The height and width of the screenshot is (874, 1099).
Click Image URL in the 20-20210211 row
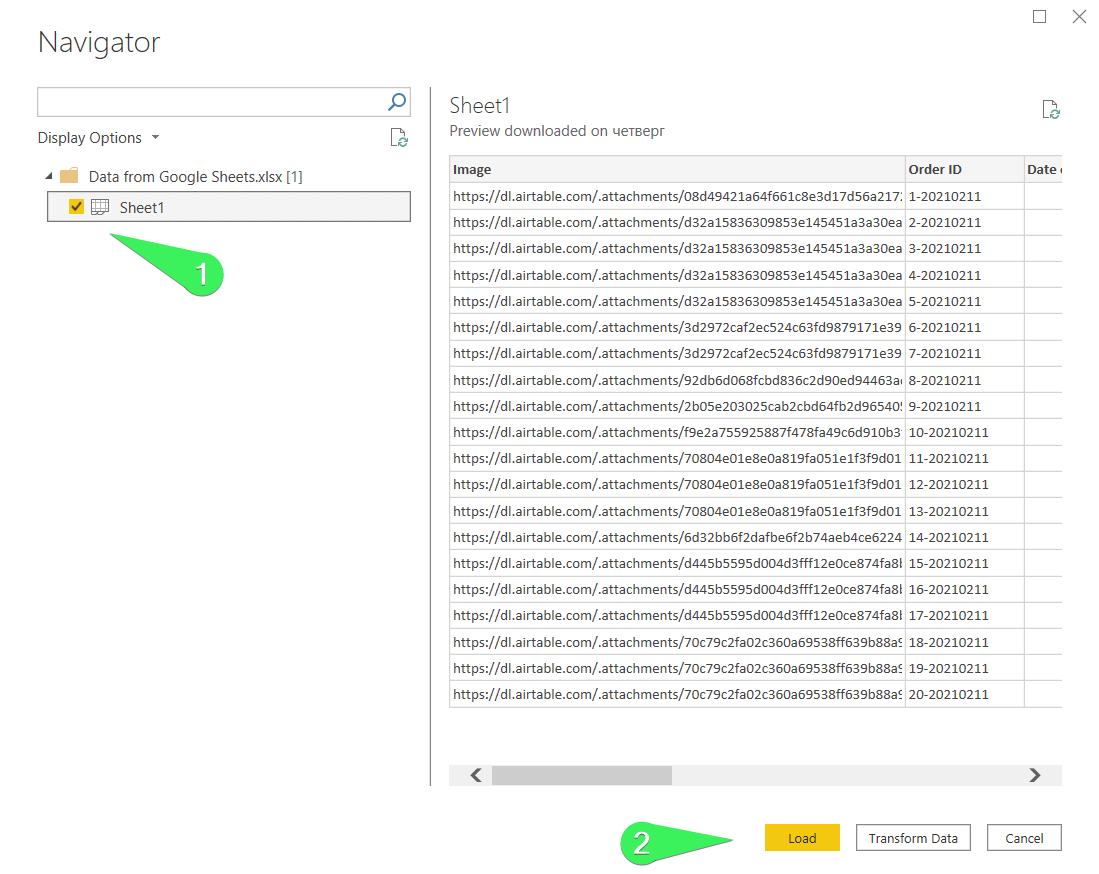tap(677, 694)
